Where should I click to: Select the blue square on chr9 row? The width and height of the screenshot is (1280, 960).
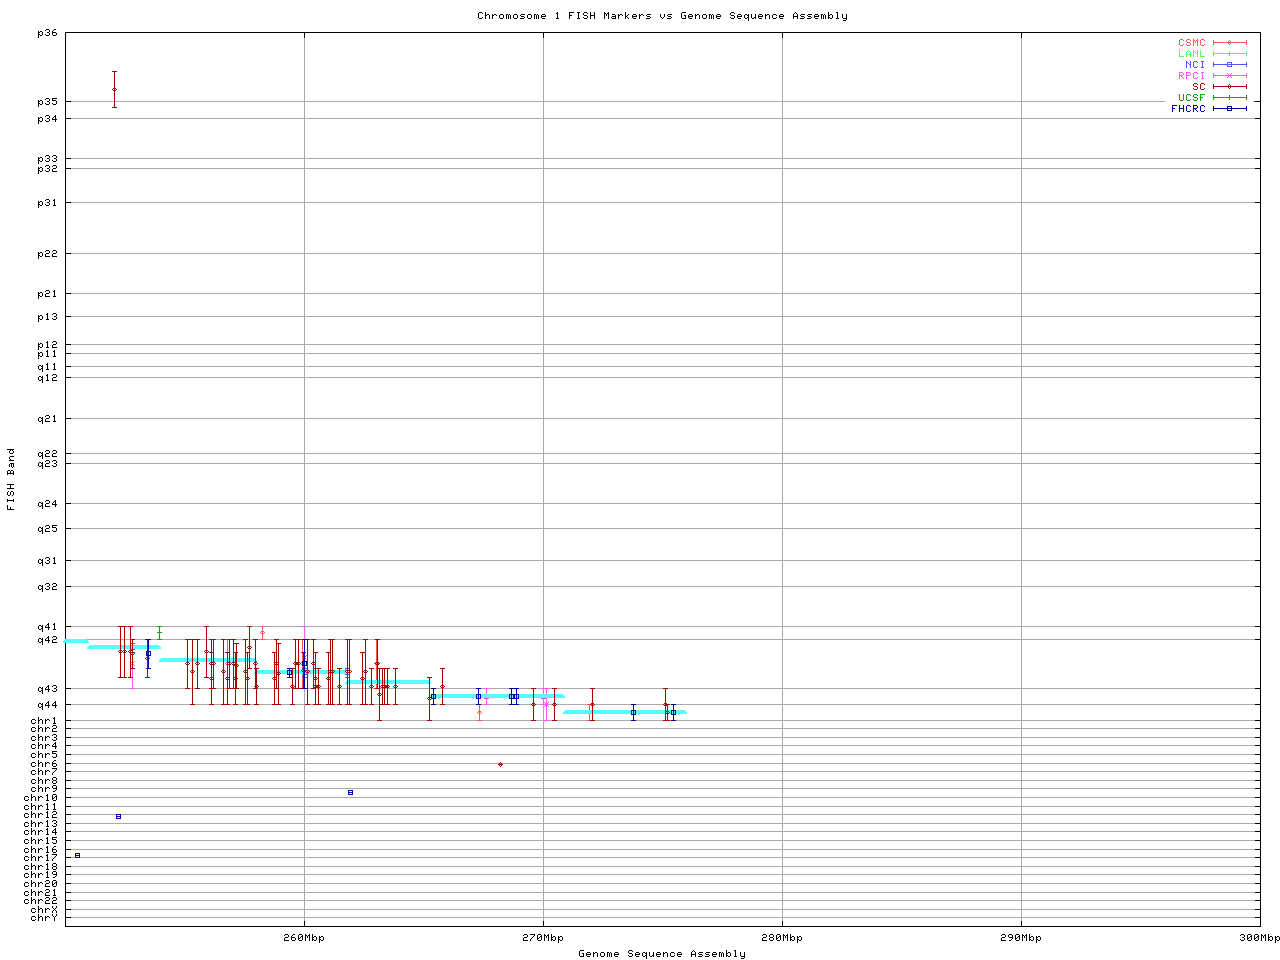point(350,792)
